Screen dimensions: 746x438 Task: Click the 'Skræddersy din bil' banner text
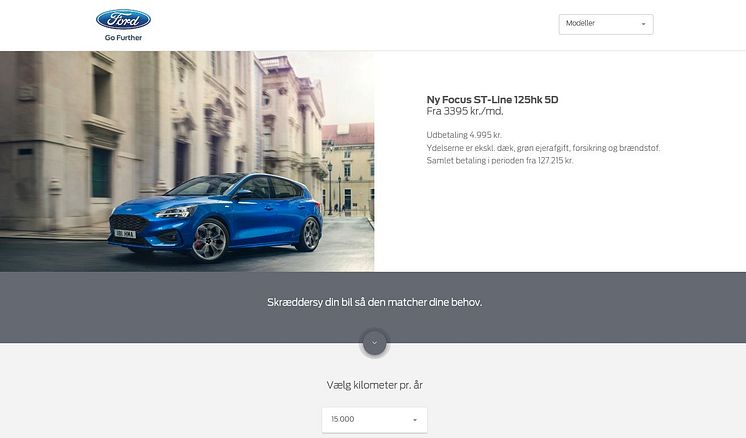(x=374, y=302)
